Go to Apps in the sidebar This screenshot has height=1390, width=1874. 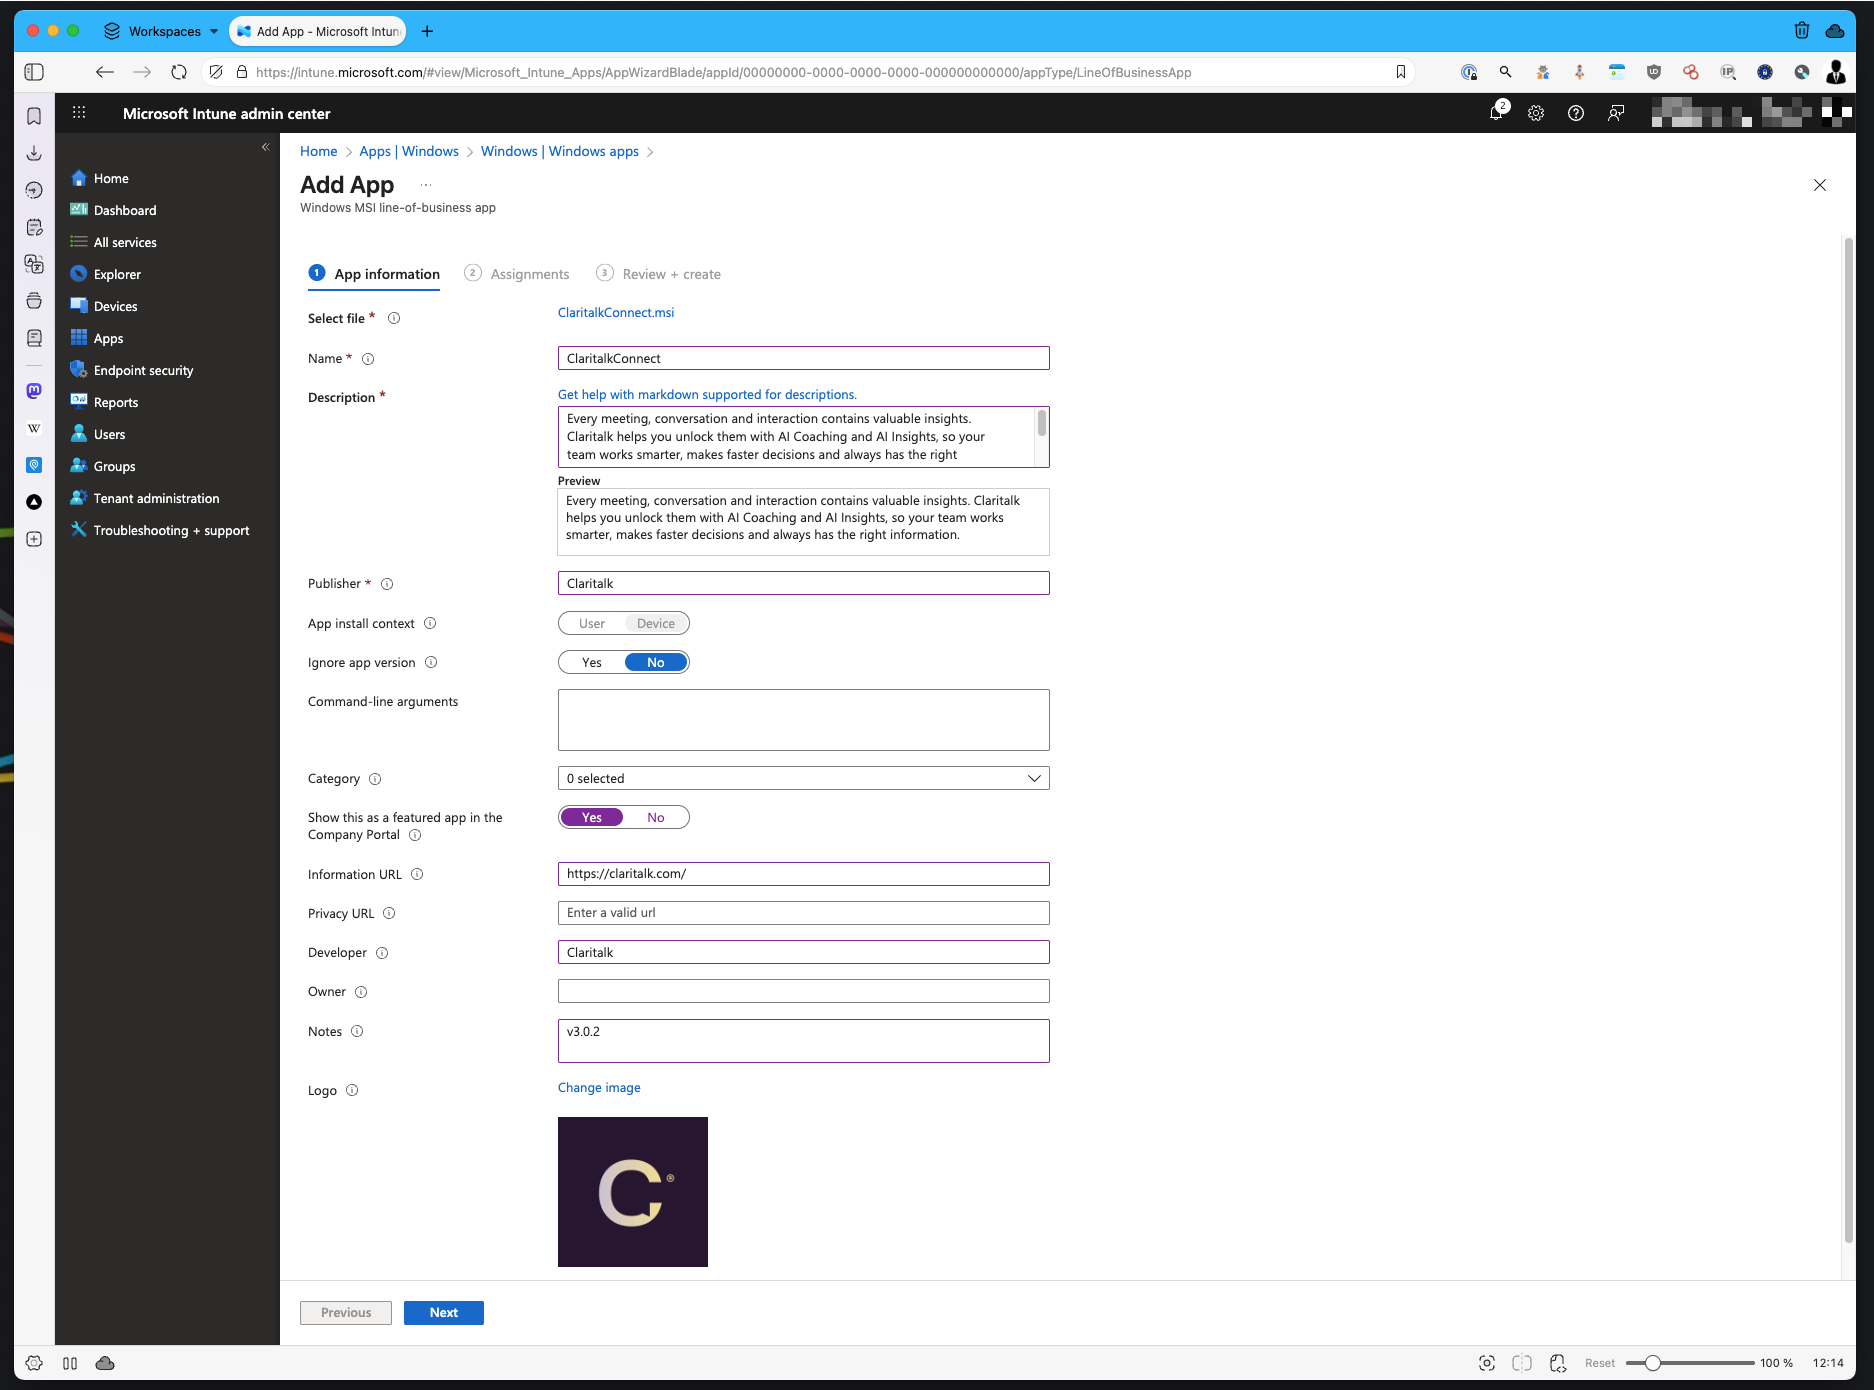pyautogui.click(x=108, y=338)
